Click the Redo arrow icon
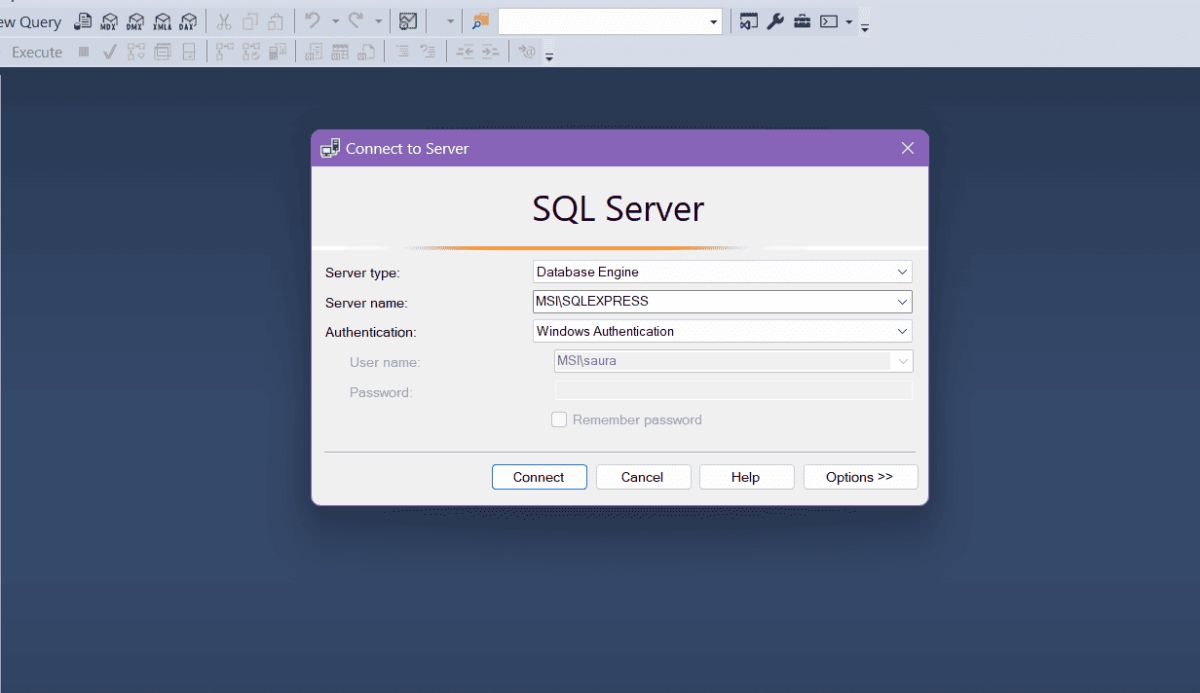The image size is (1200, 693). pyautogui.click(x=356, y=21)
